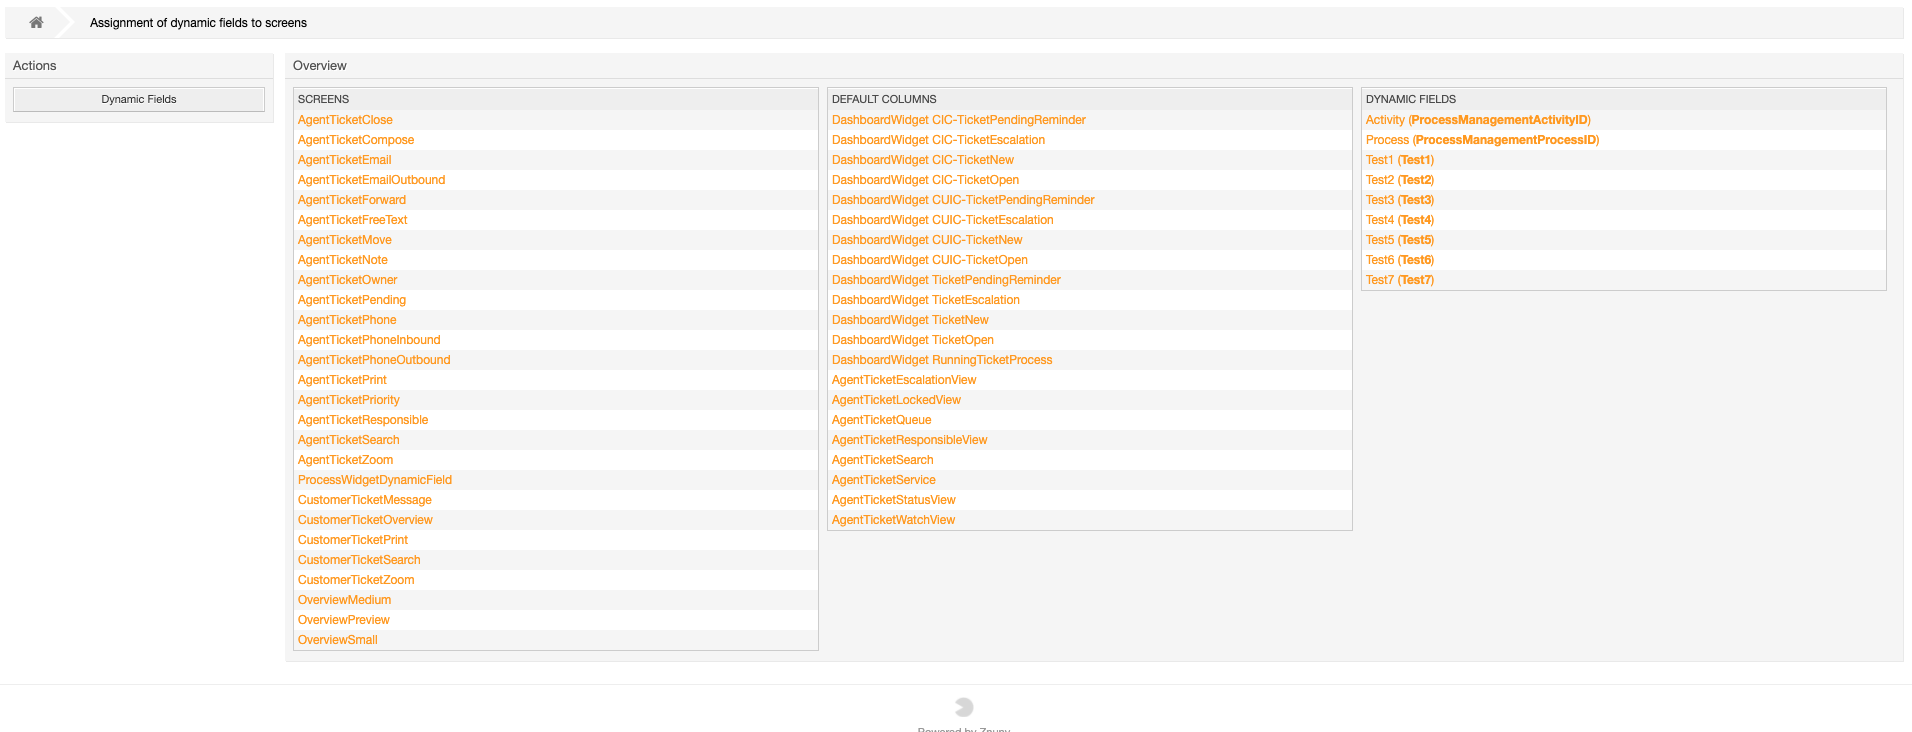Select the Test7 dynamic field
Screen dimensions: 1912x732
pos(1400,280)
